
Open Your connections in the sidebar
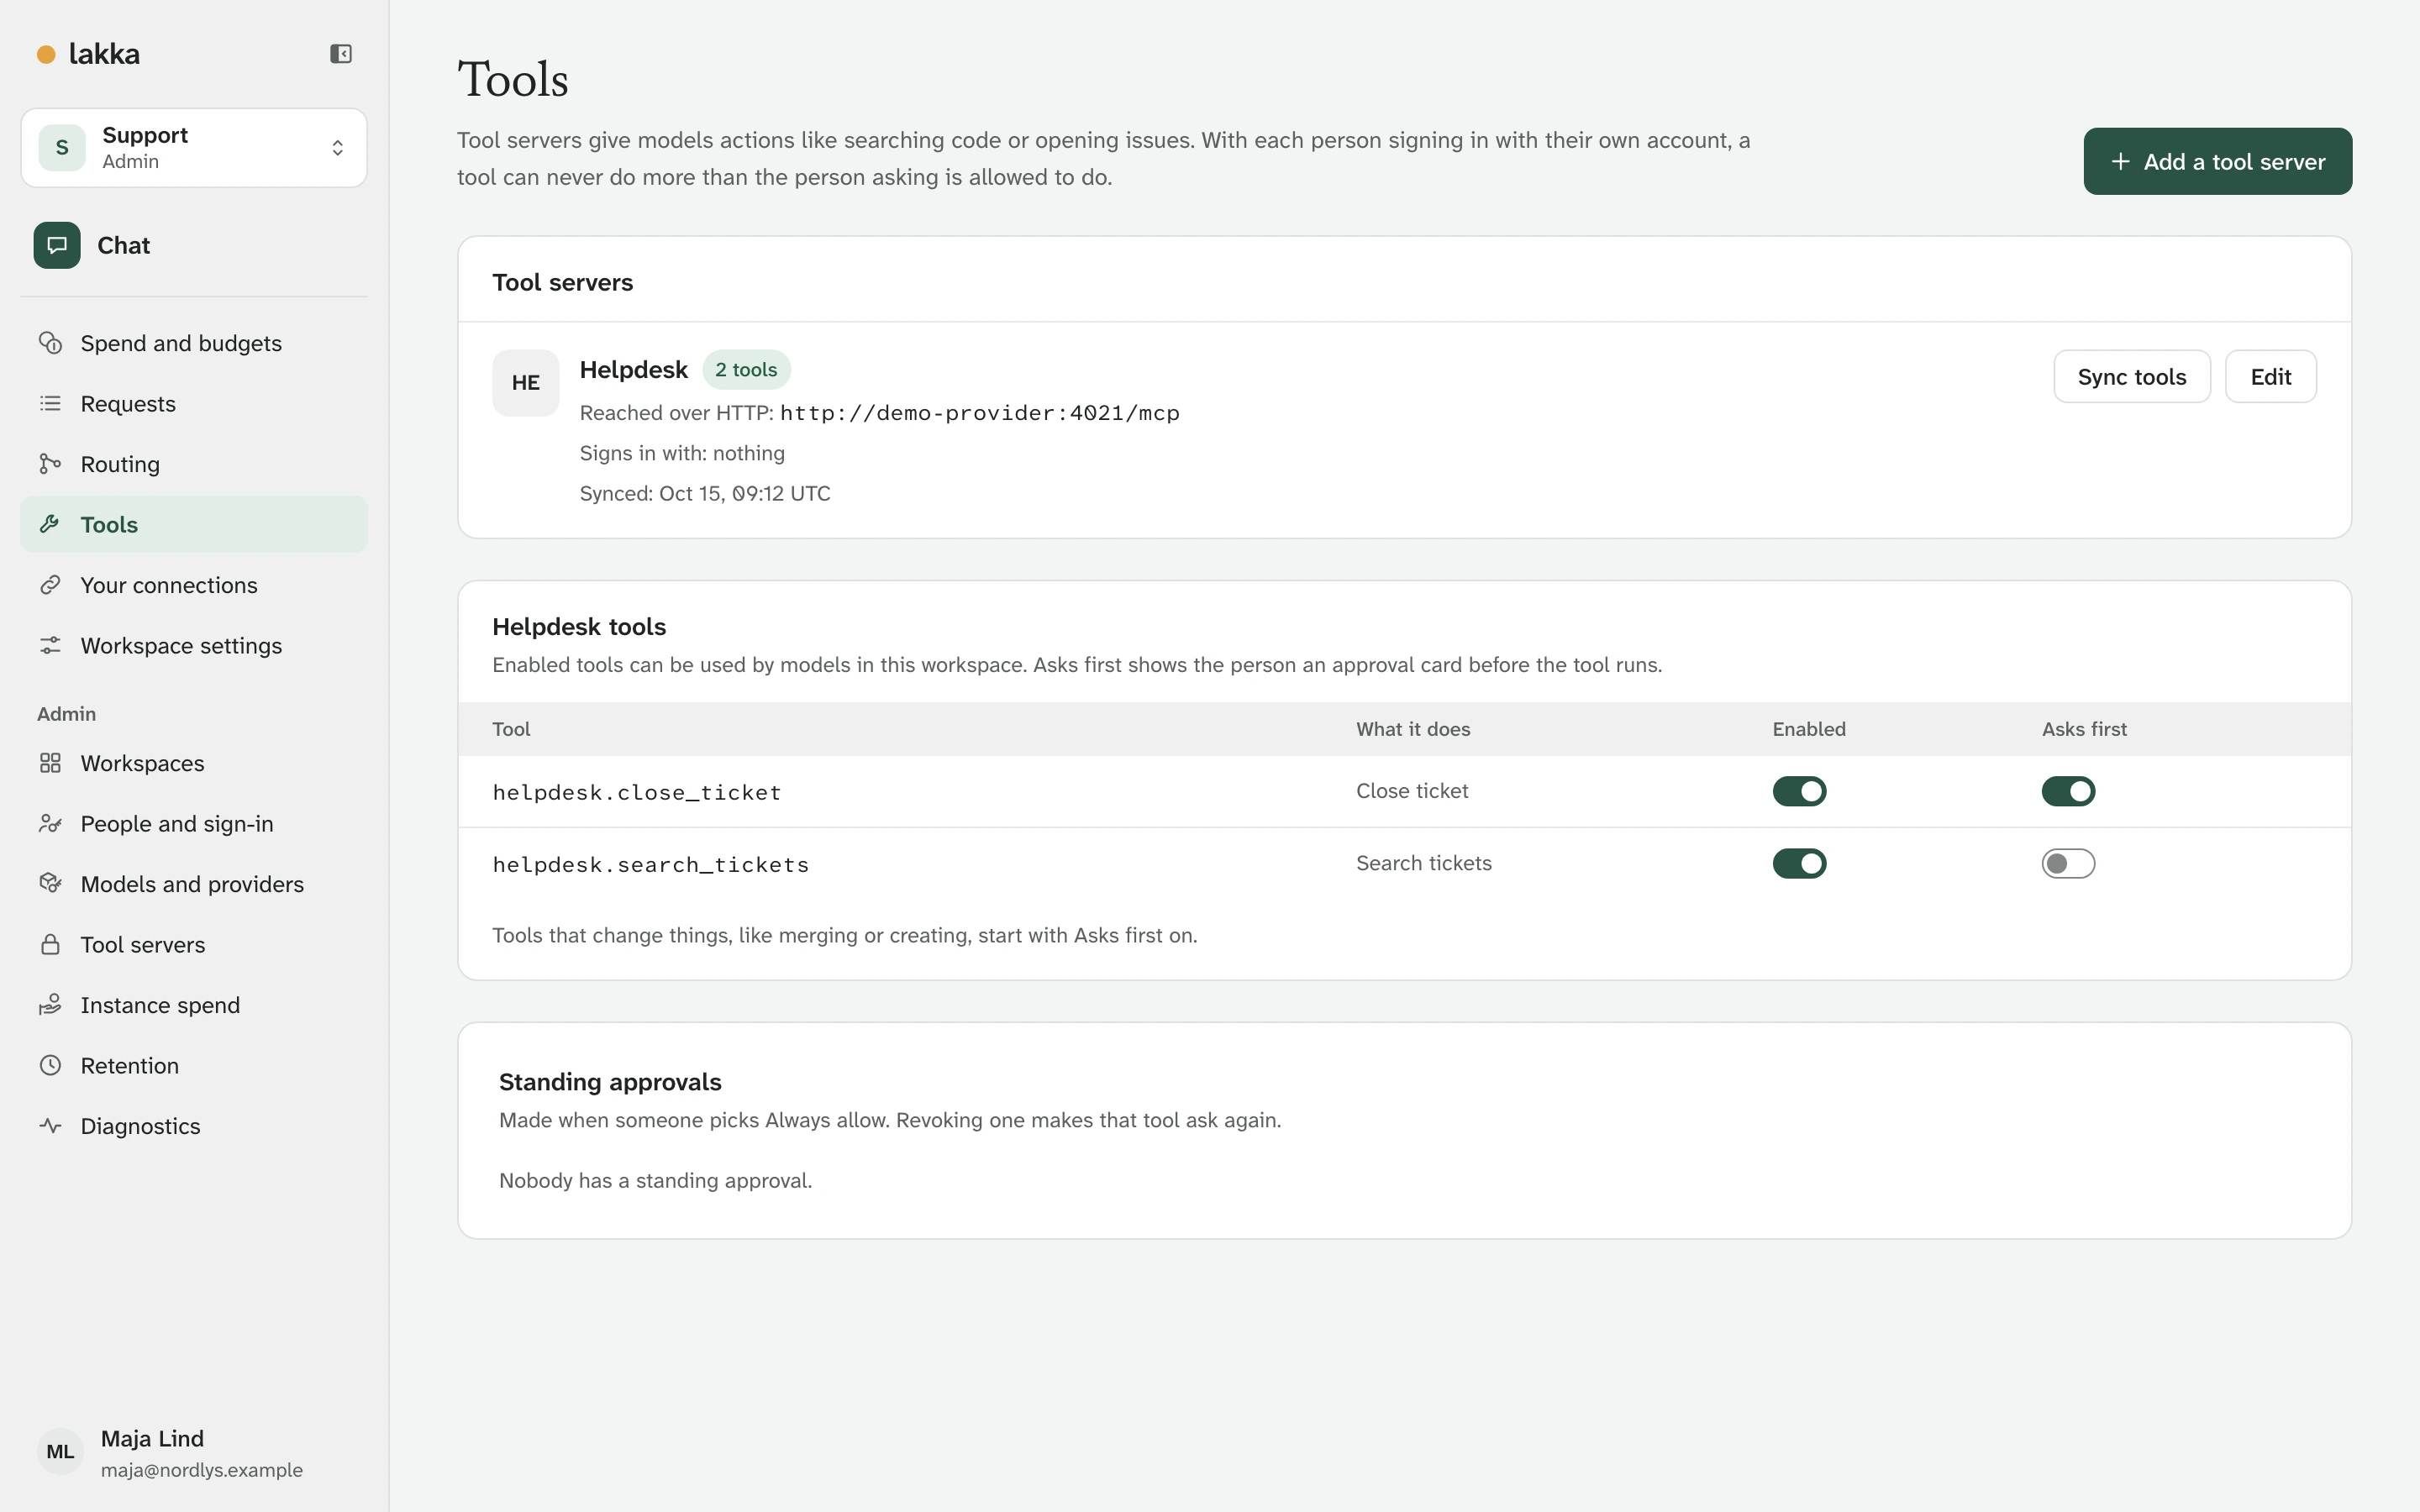[194, 585]
